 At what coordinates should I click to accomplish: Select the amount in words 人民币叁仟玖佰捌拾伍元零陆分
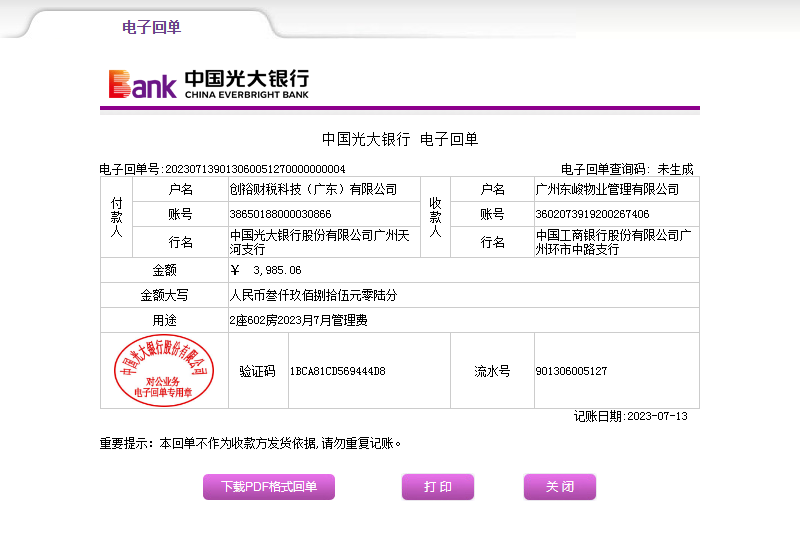(313, 296)
